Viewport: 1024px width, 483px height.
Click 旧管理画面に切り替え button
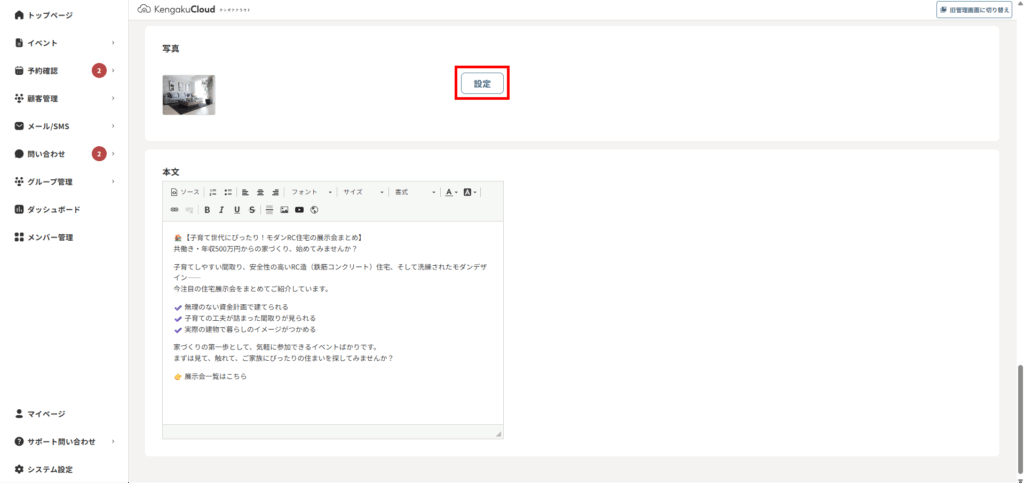[975, 9]
